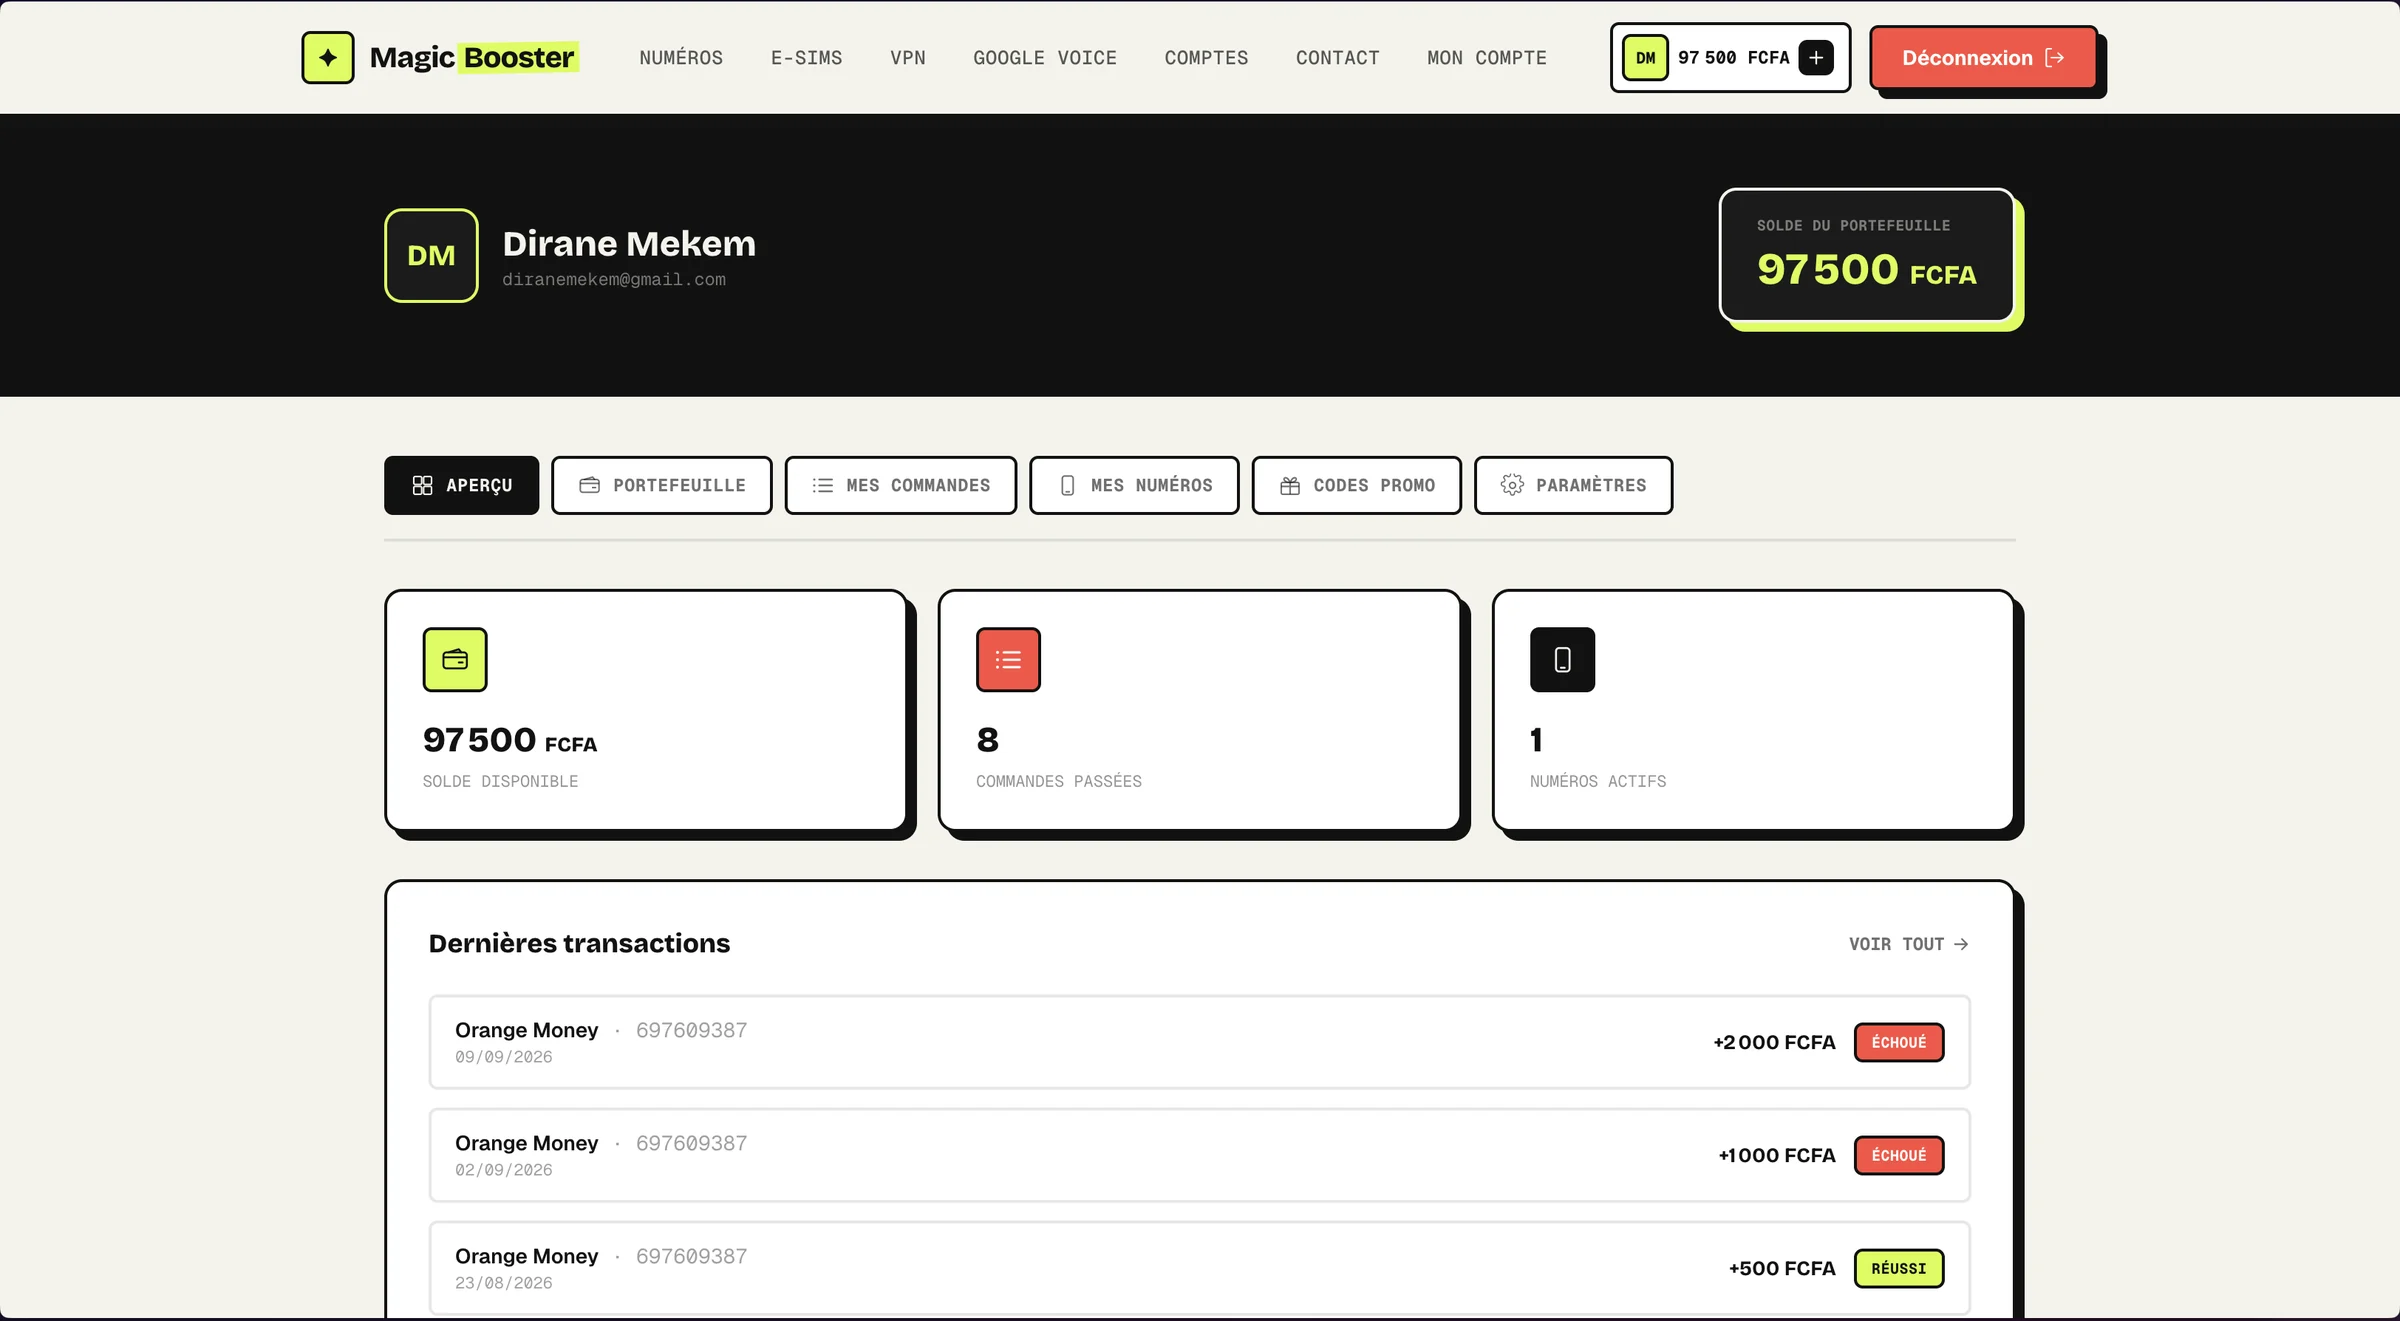Open the Paramètres tab

click(x=1573, y=485)
